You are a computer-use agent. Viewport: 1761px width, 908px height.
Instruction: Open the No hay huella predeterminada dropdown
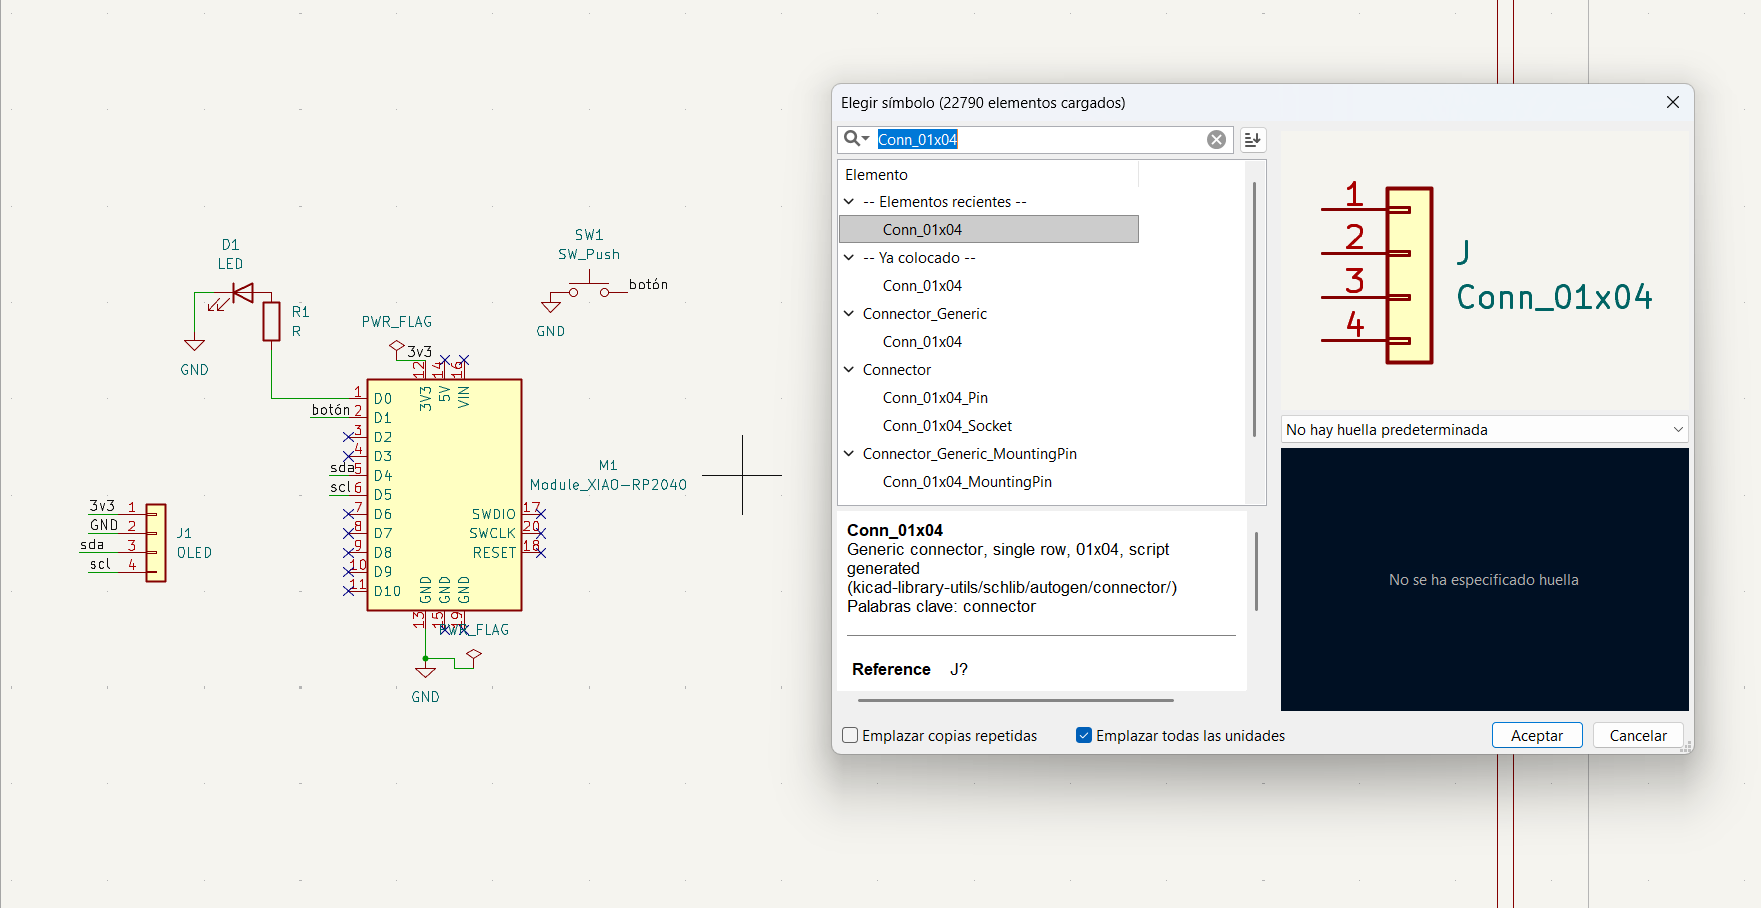[x=1484, y=429]
